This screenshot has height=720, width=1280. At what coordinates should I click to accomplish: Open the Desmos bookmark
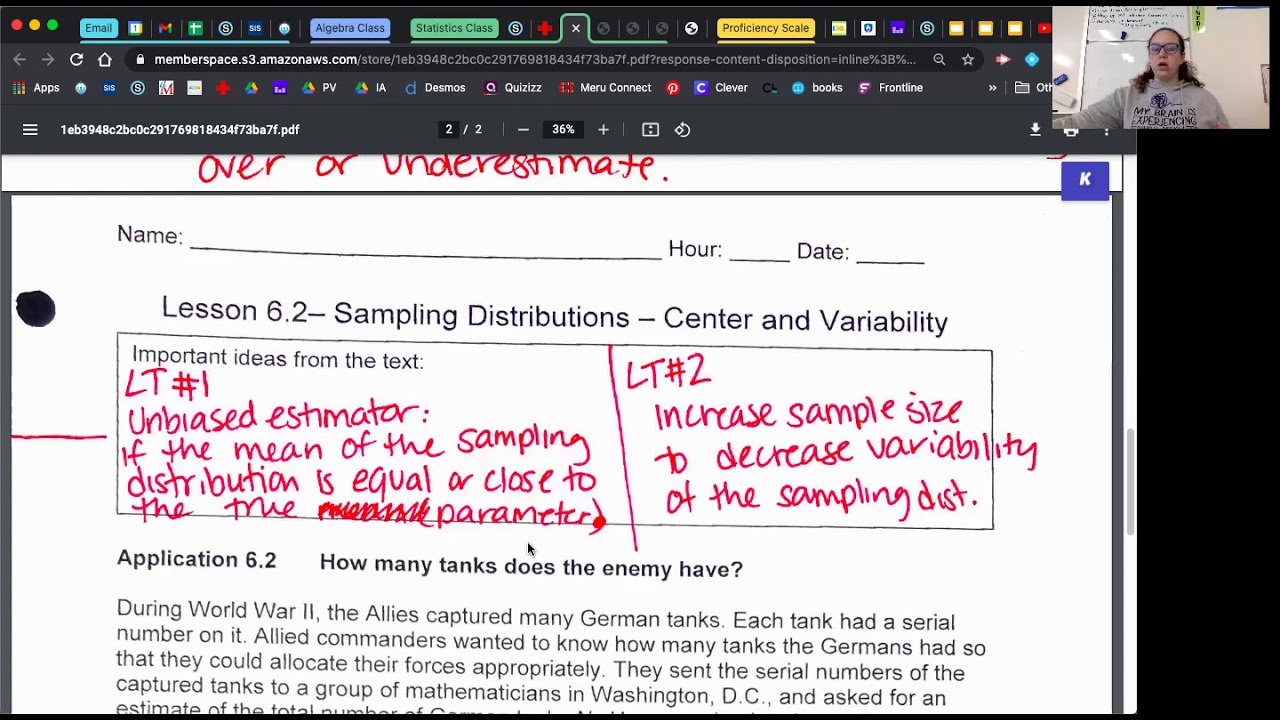tap(434, 88)
